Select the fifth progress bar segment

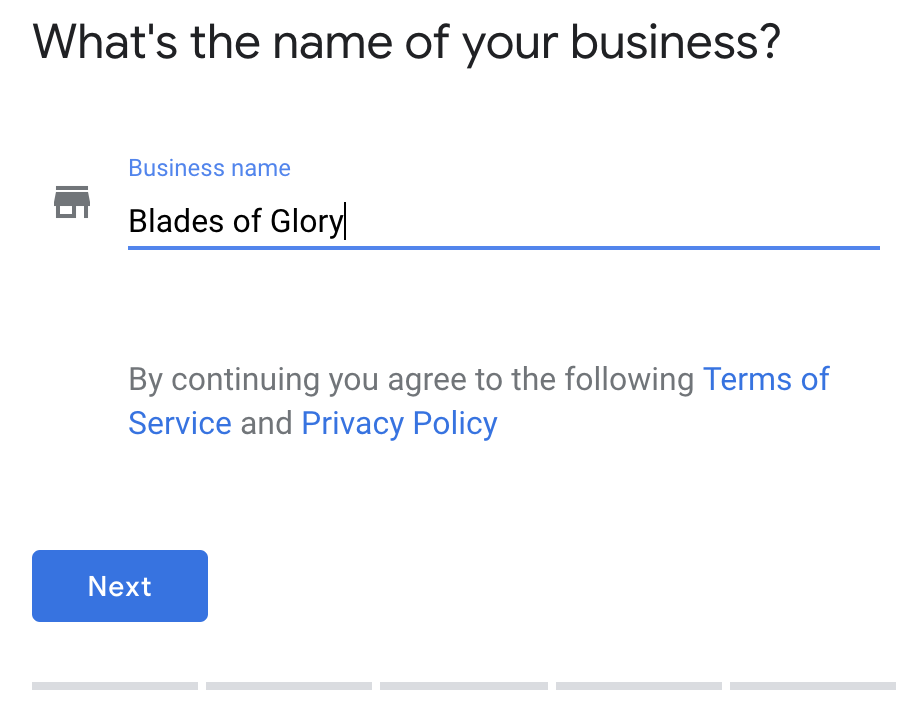pos(813,686)
